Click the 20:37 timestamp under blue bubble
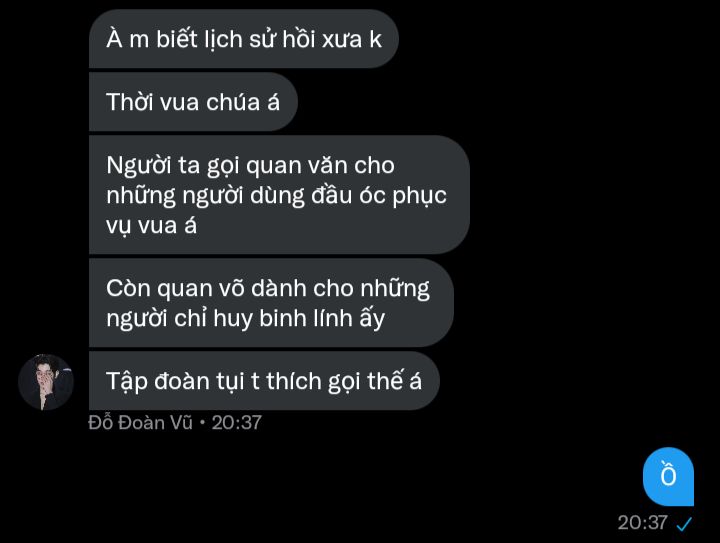Screen dimensions: 720x543 pyautogui.click(x=642, y=523)
